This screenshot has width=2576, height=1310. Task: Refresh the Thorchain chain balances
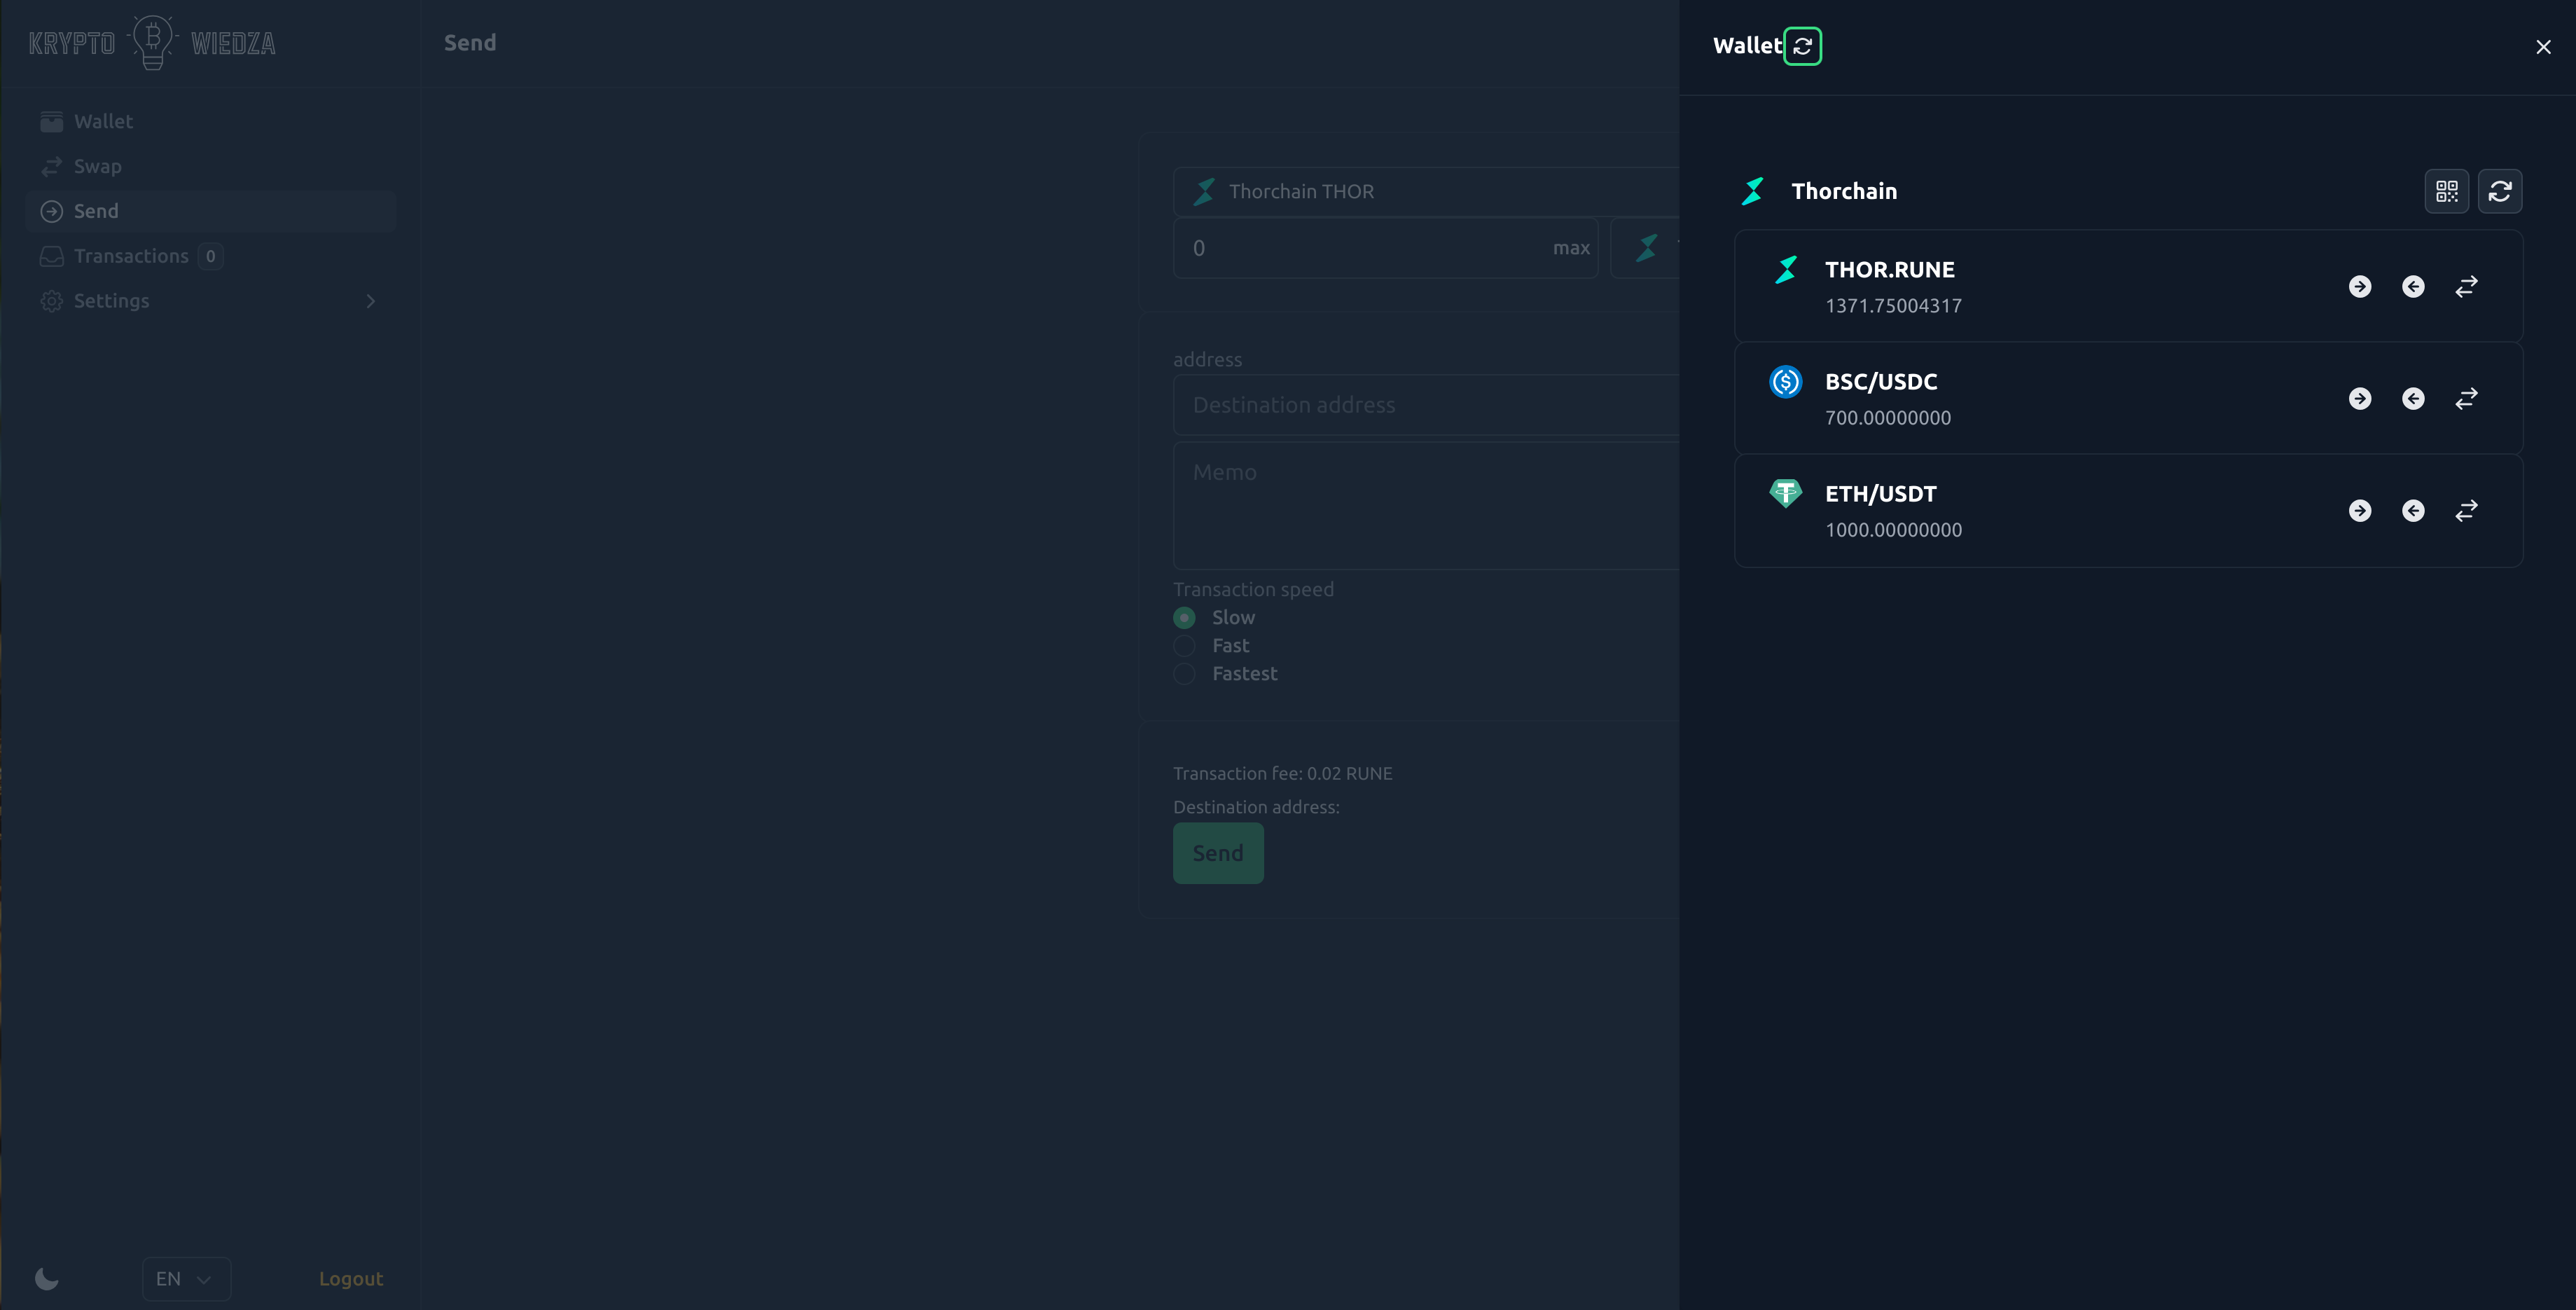point(2499,191)
